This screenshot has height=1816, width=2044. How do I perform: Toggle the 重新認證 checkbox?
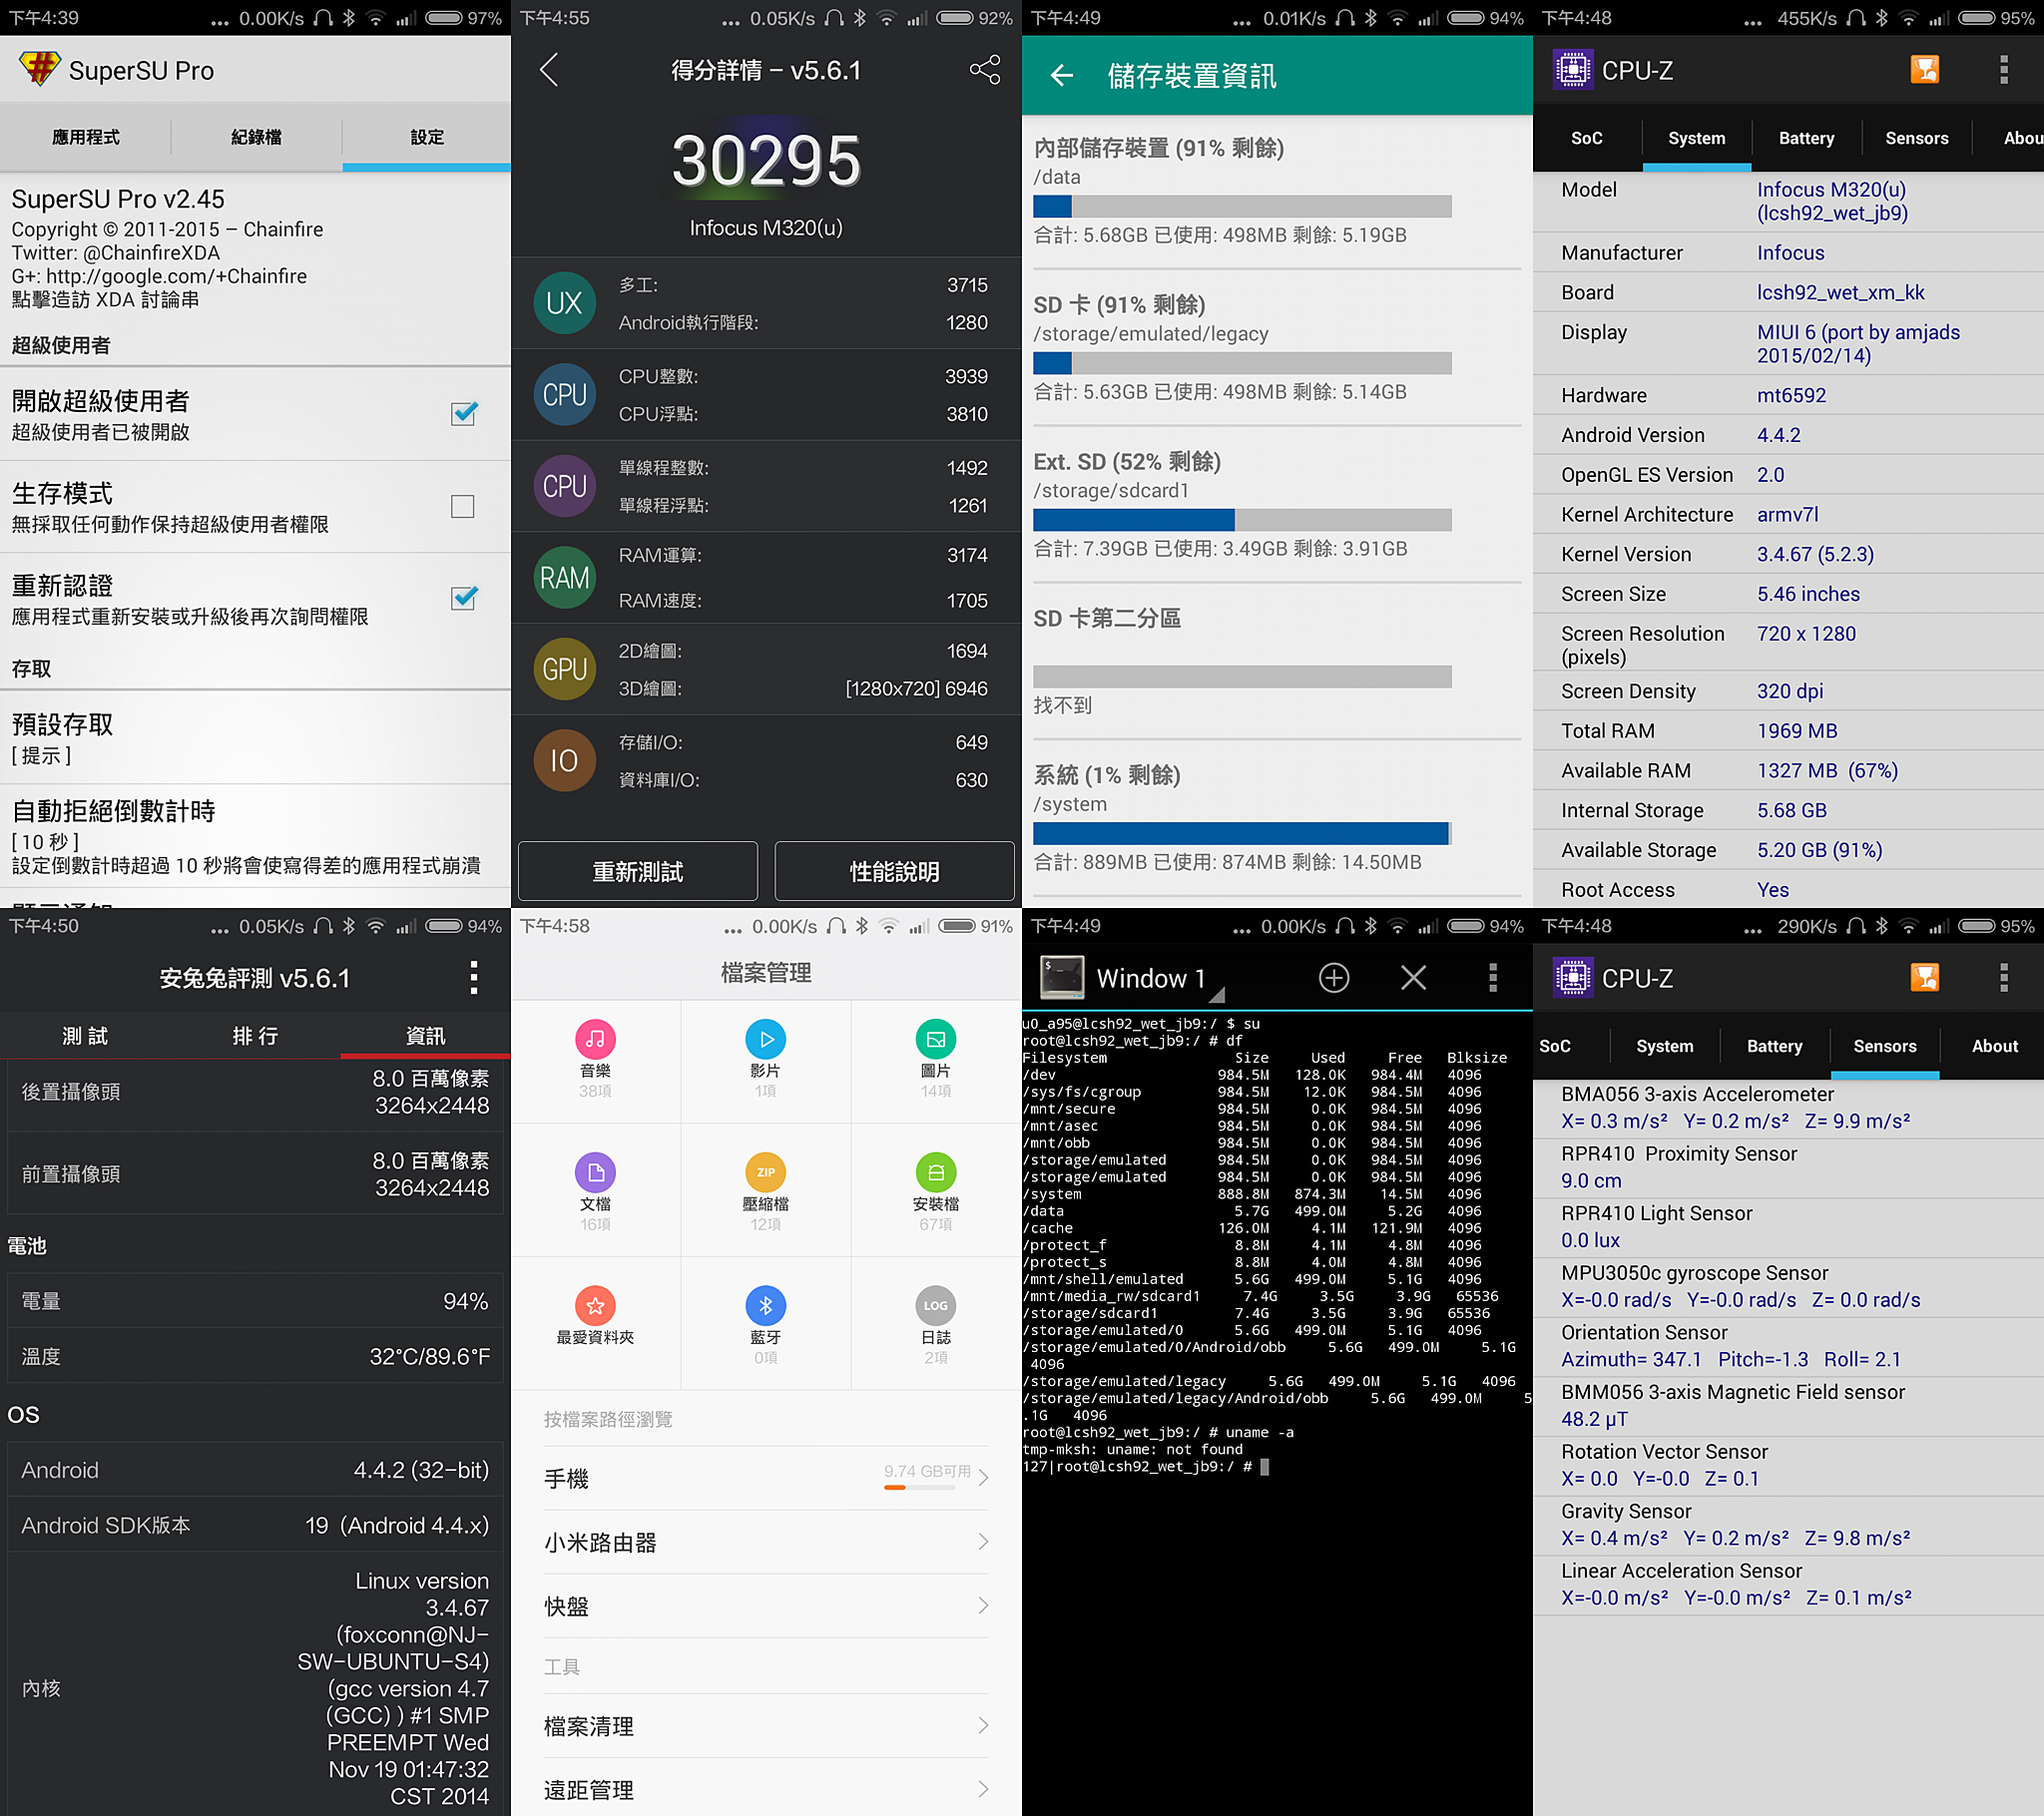(x=464, y=597)
